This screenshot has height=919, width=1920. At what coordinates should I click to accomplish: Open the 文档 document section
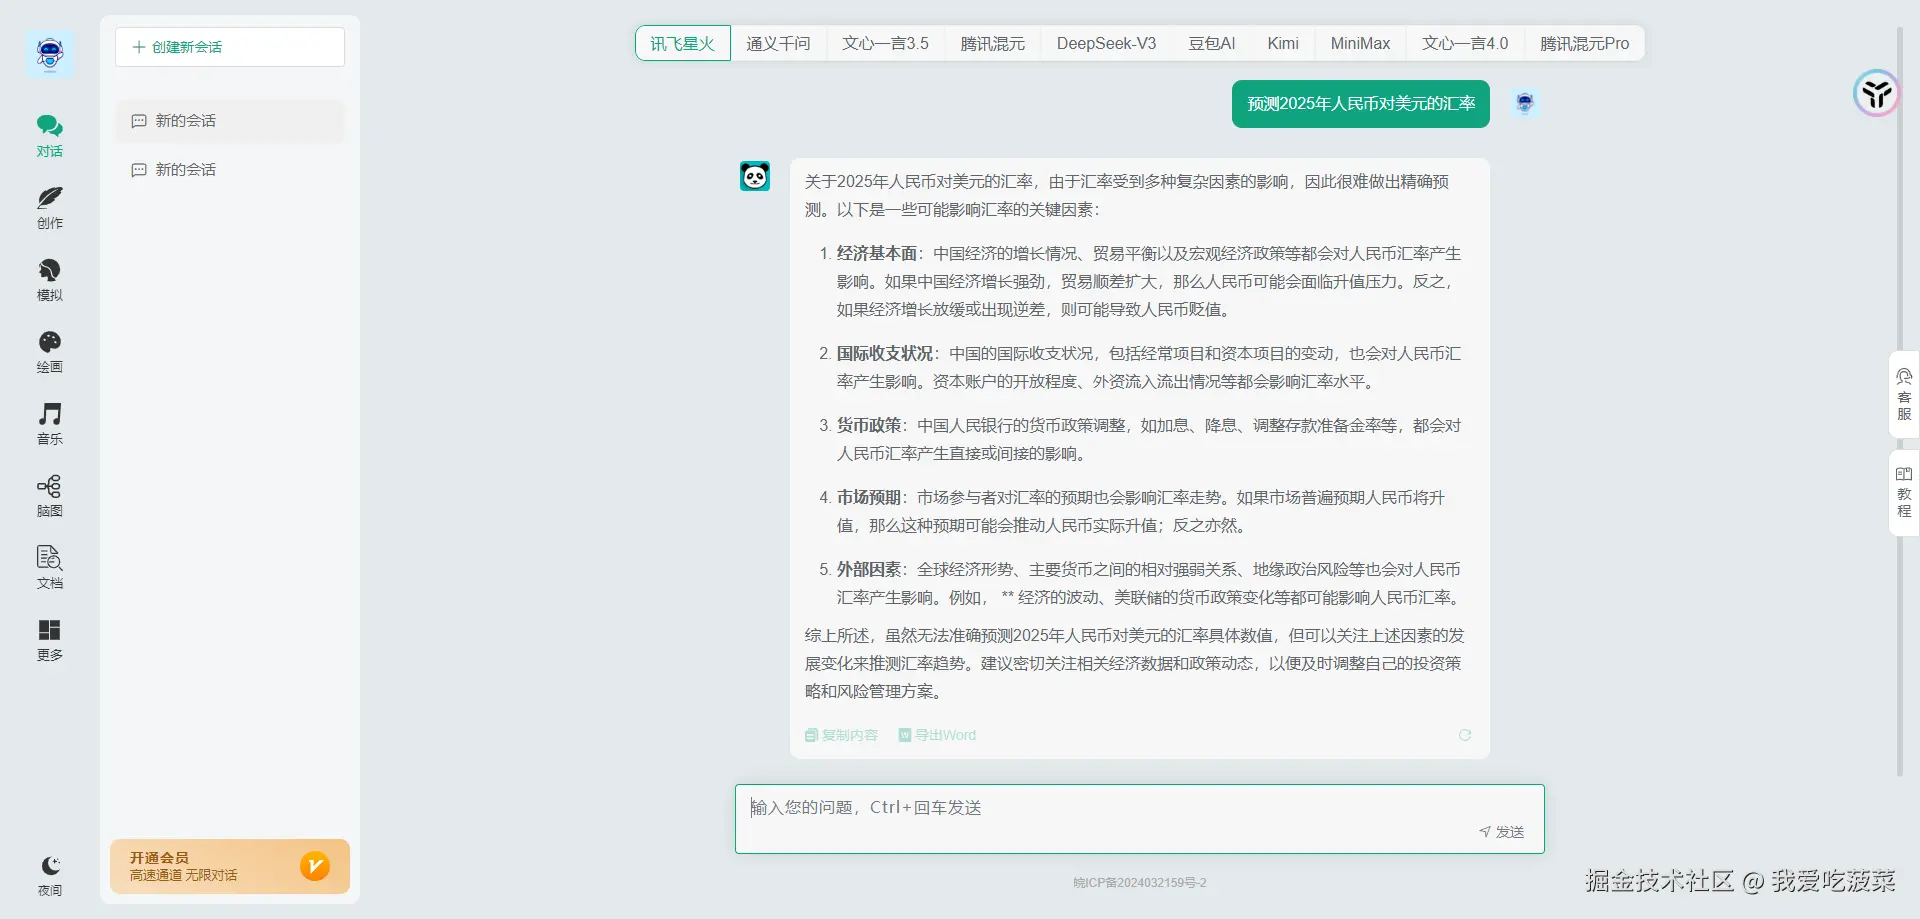(50, 568)
